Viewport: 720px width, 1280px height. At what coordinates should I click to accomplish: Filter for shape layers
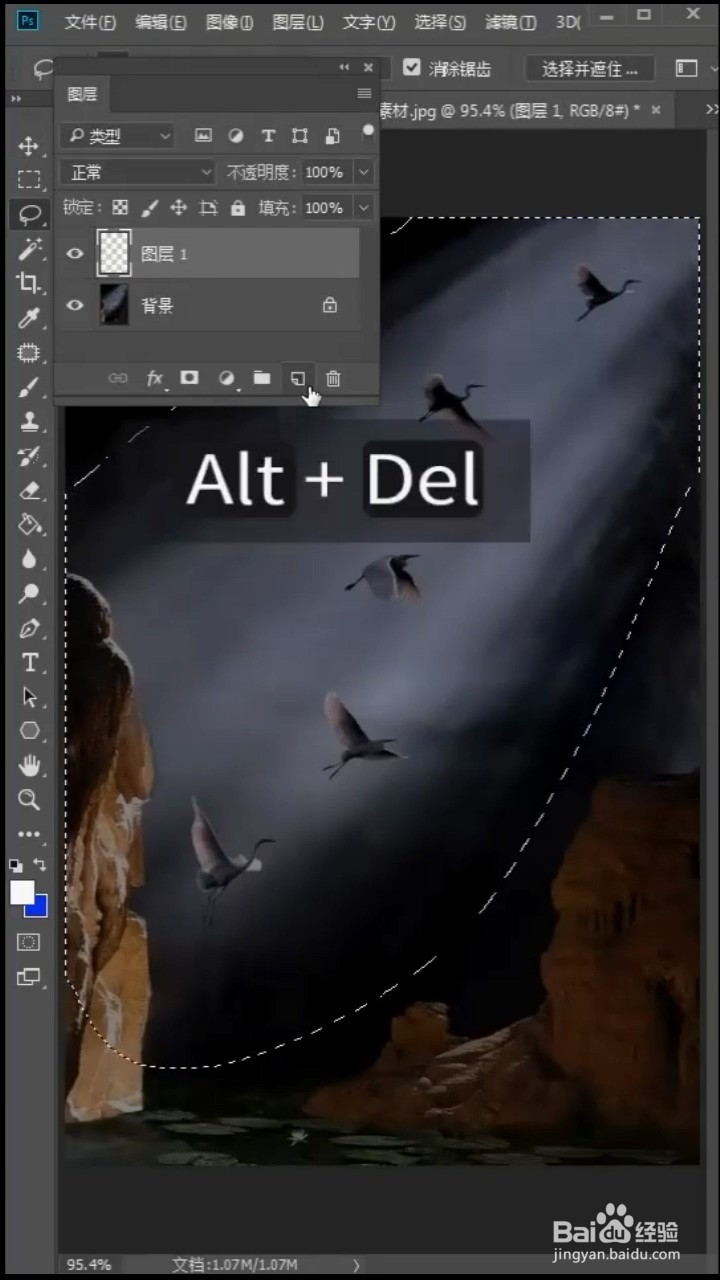point(300,136)
